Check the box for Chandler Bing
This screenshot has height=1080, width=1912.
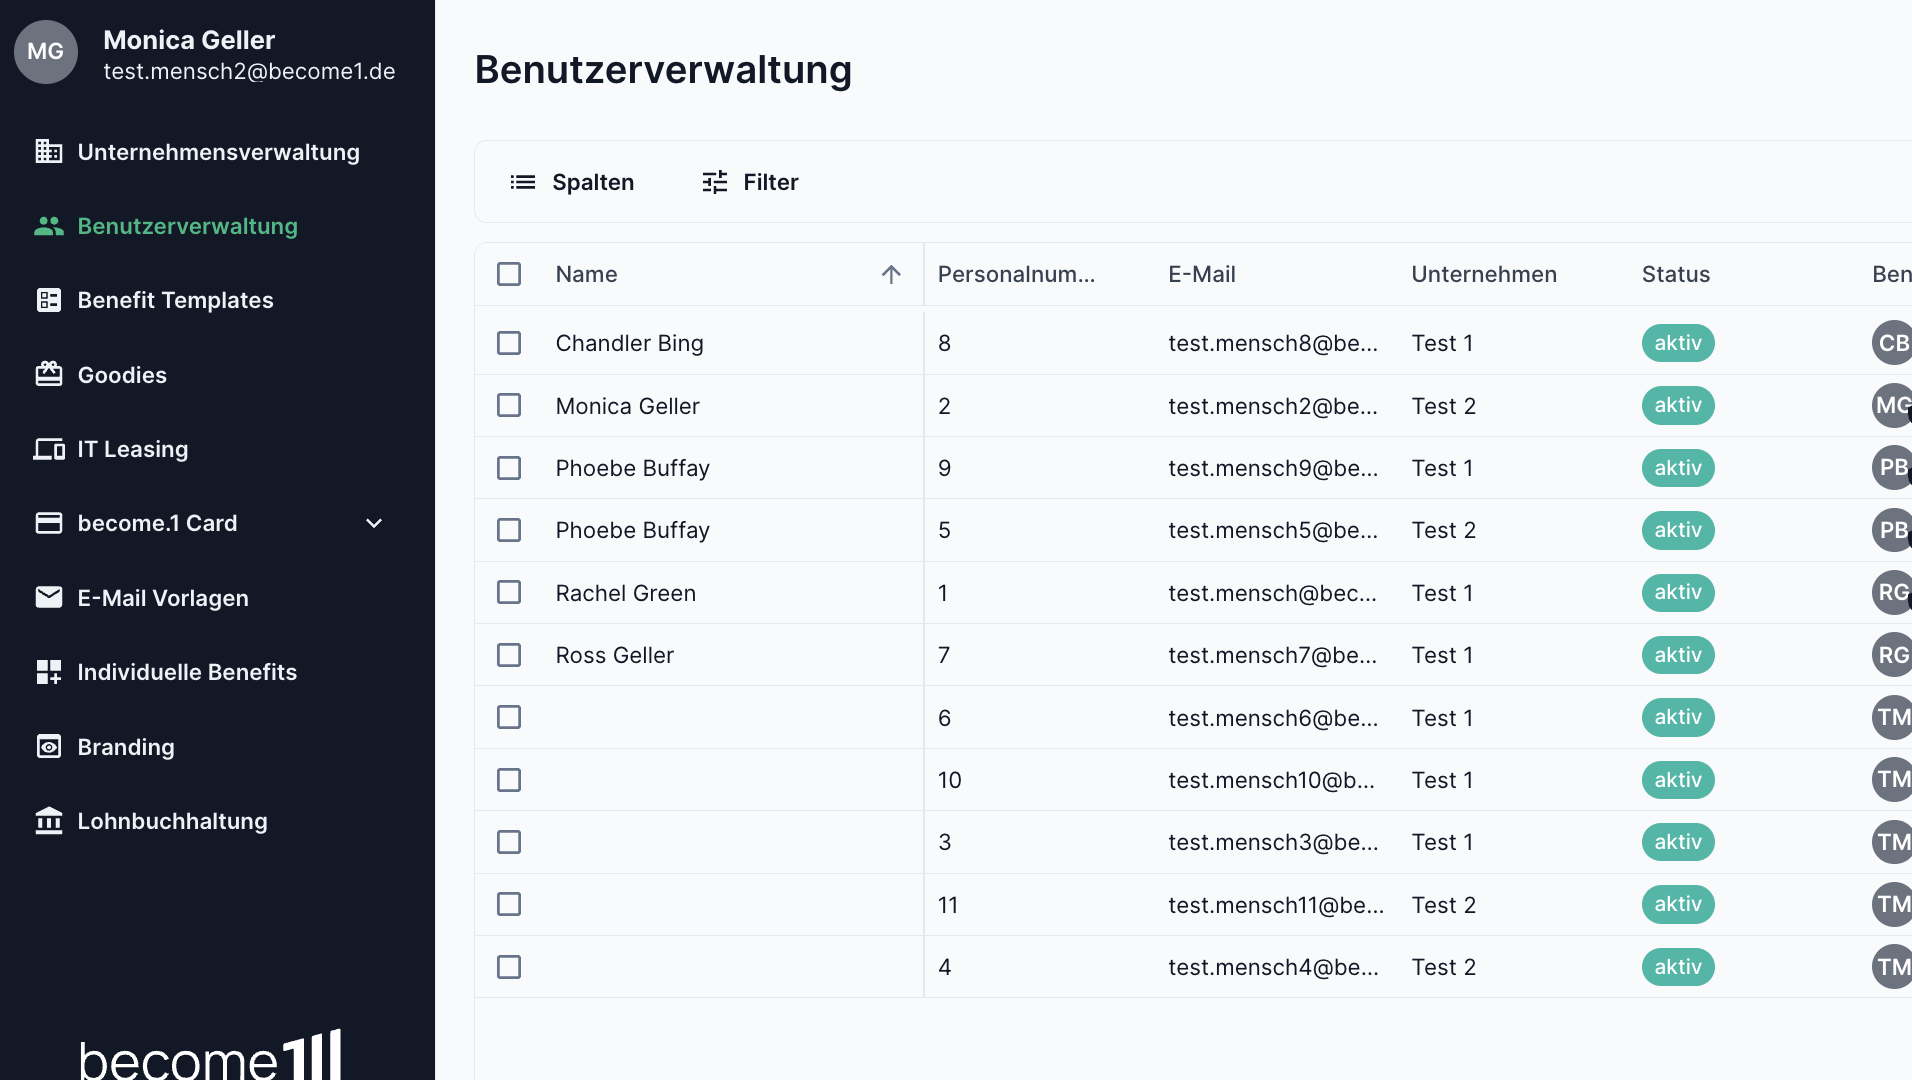[x=509, y=343]
